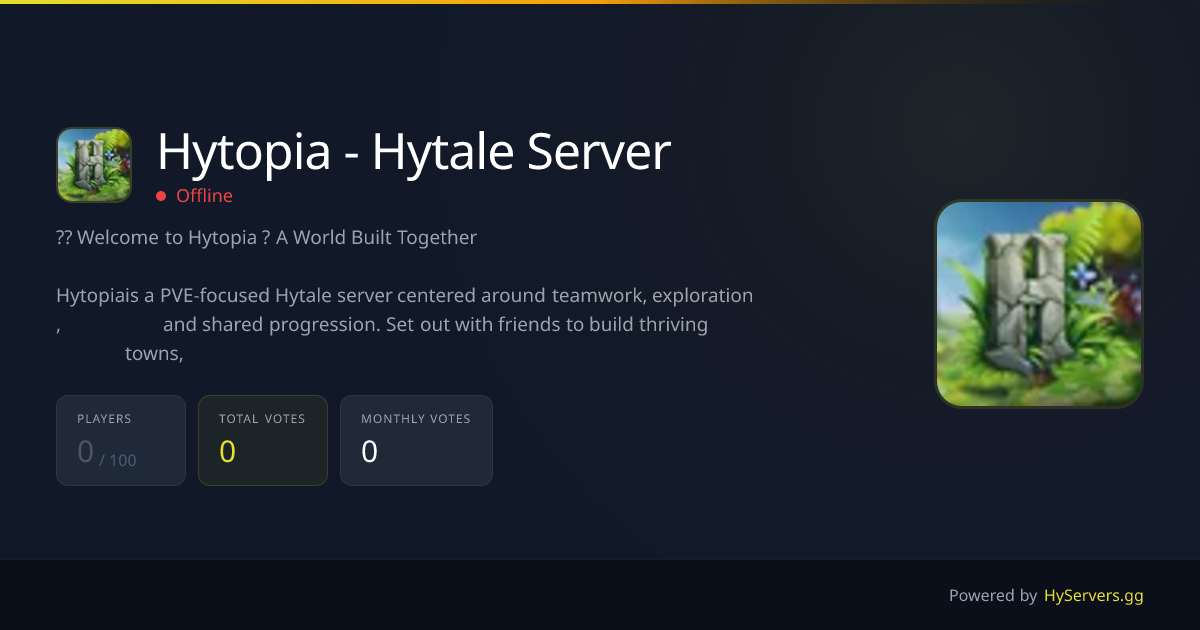Click the yellow total votes value 0
The height and width of the screenshot is (630, 1200).
click(227, 452)
